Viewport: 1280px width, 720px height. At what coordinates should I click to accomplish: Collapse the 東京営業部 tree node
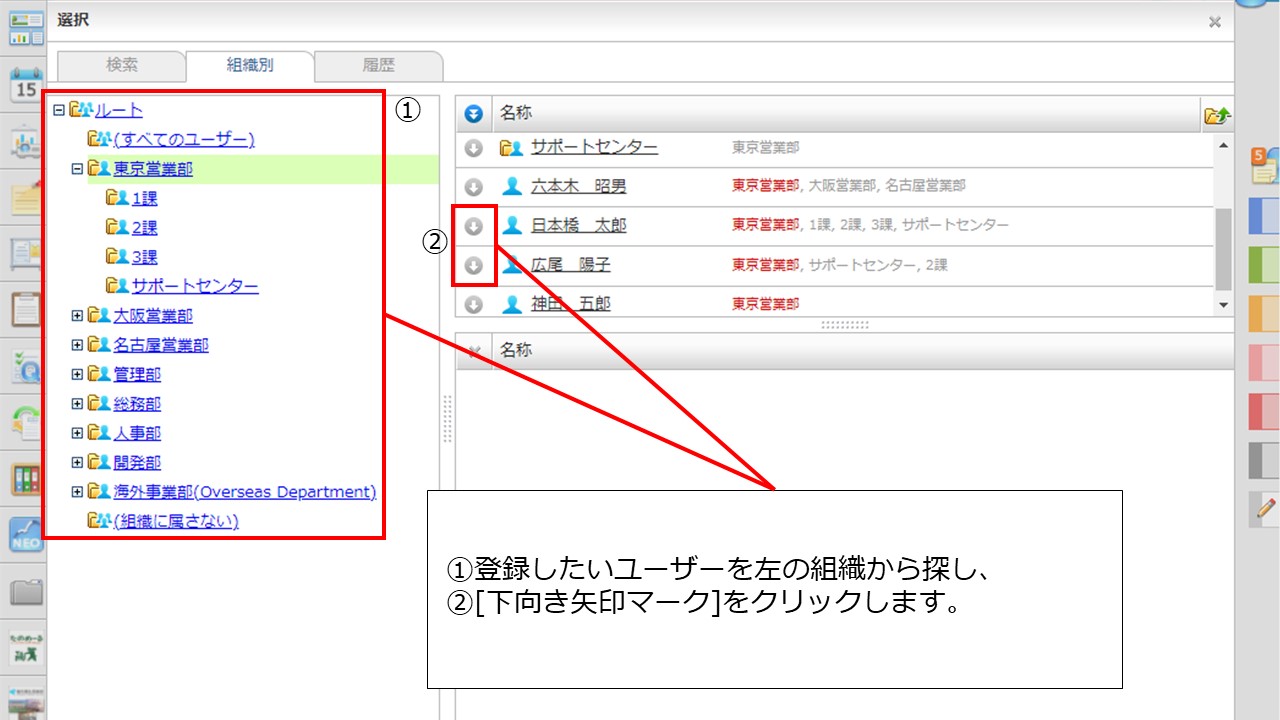pyautogui.click(x=77, y=169)
